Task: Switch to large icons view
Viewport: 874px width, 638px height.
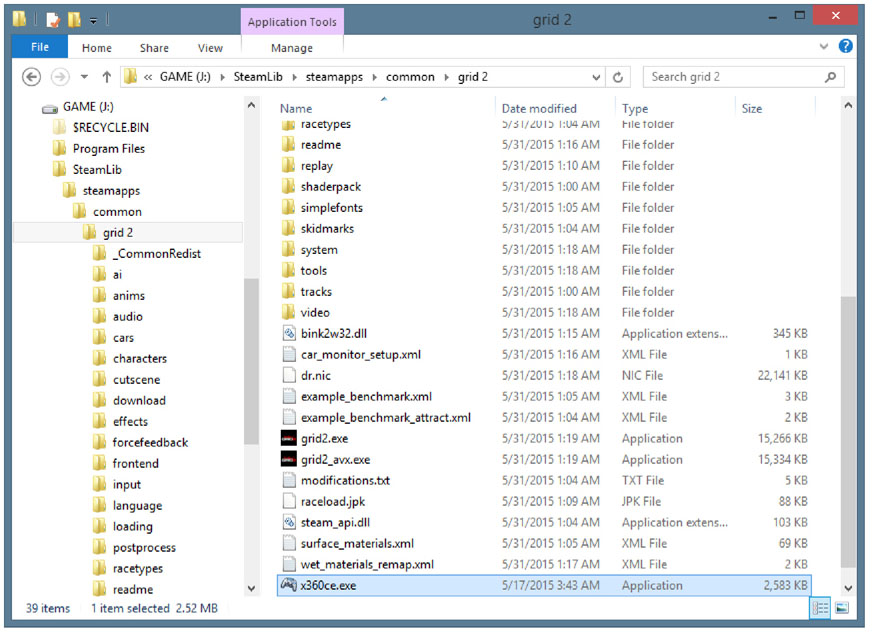Action: (841, 608)
